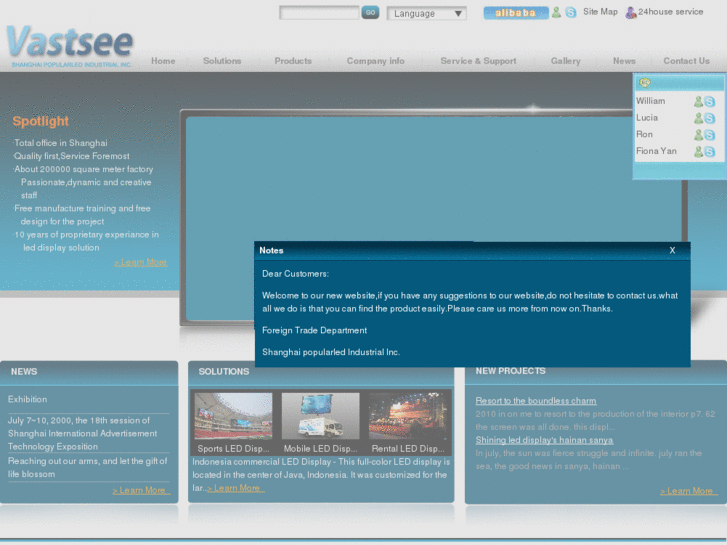Click William's Skype icon
The height and width of the screenshot is (545, 727).
pyautogui.click(x=709, y=102)
